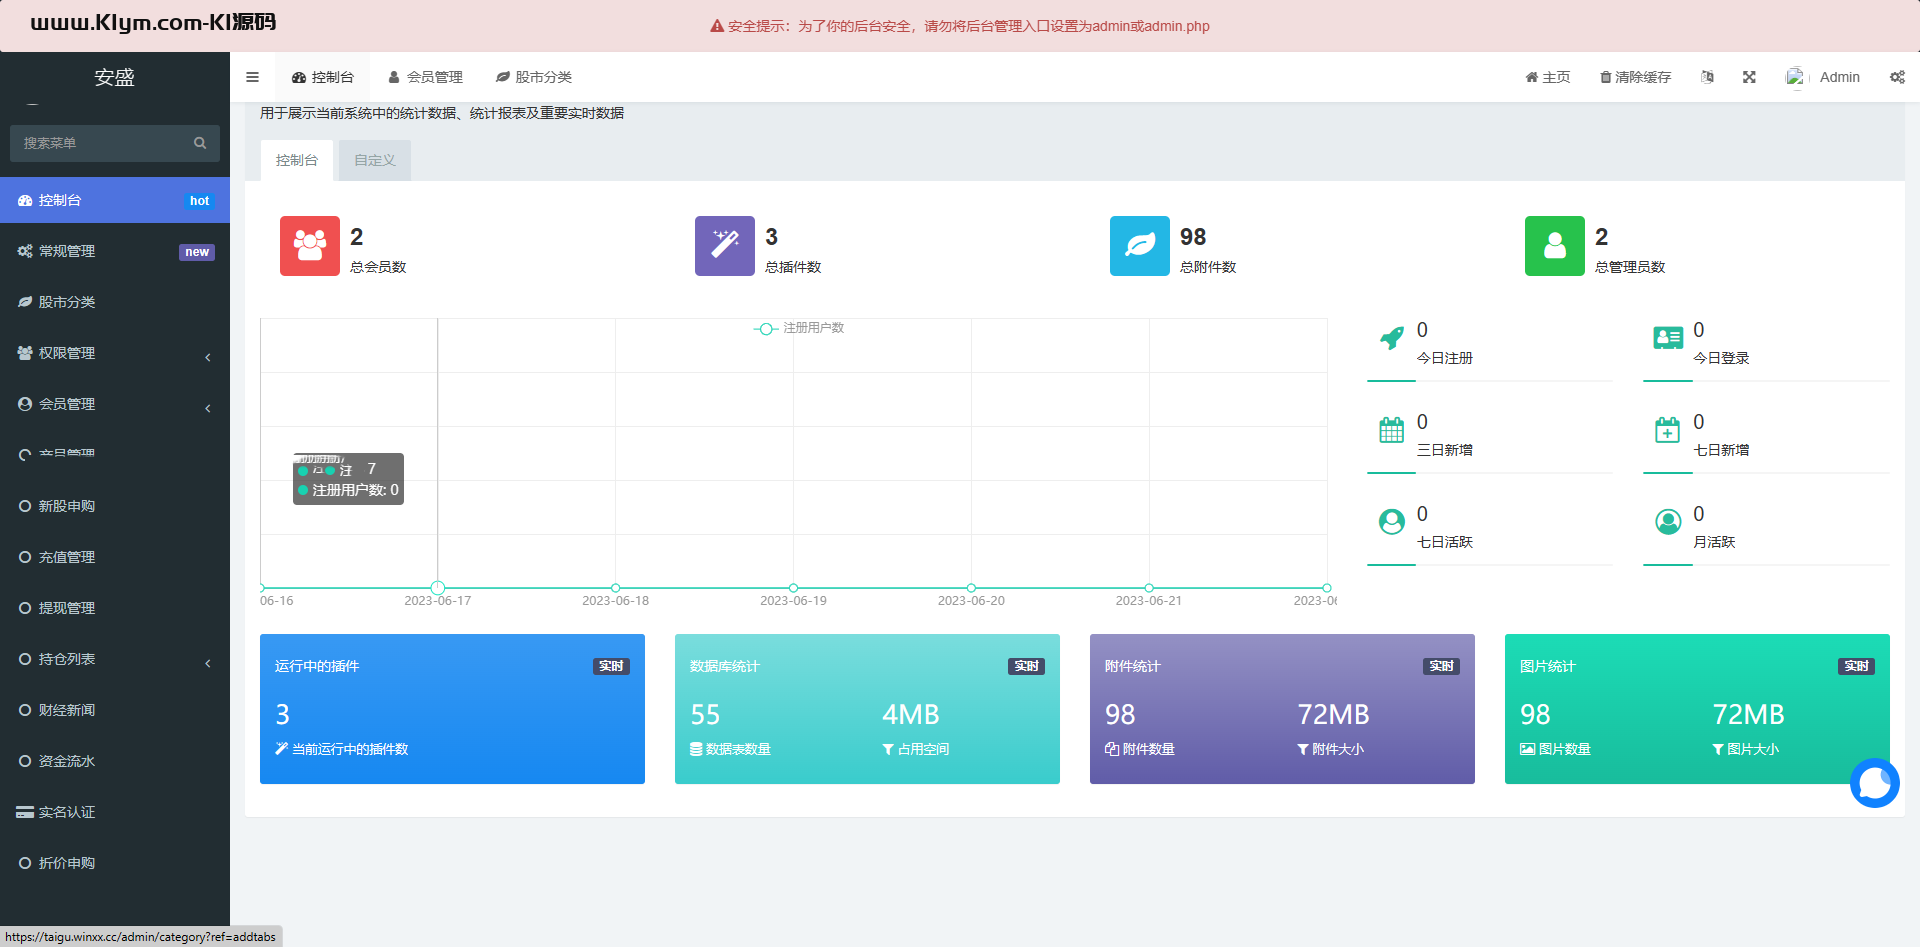Viewport: 1920px width, 947px height.
Task: Click the purple total plugins wand icon
Action: (725, 246)
